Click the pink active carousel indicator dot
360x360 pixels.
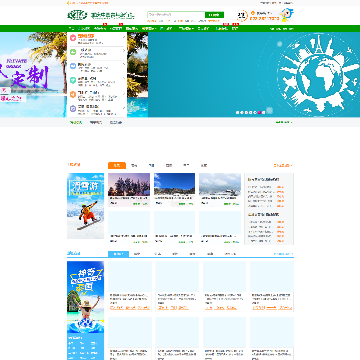(259, 112)
